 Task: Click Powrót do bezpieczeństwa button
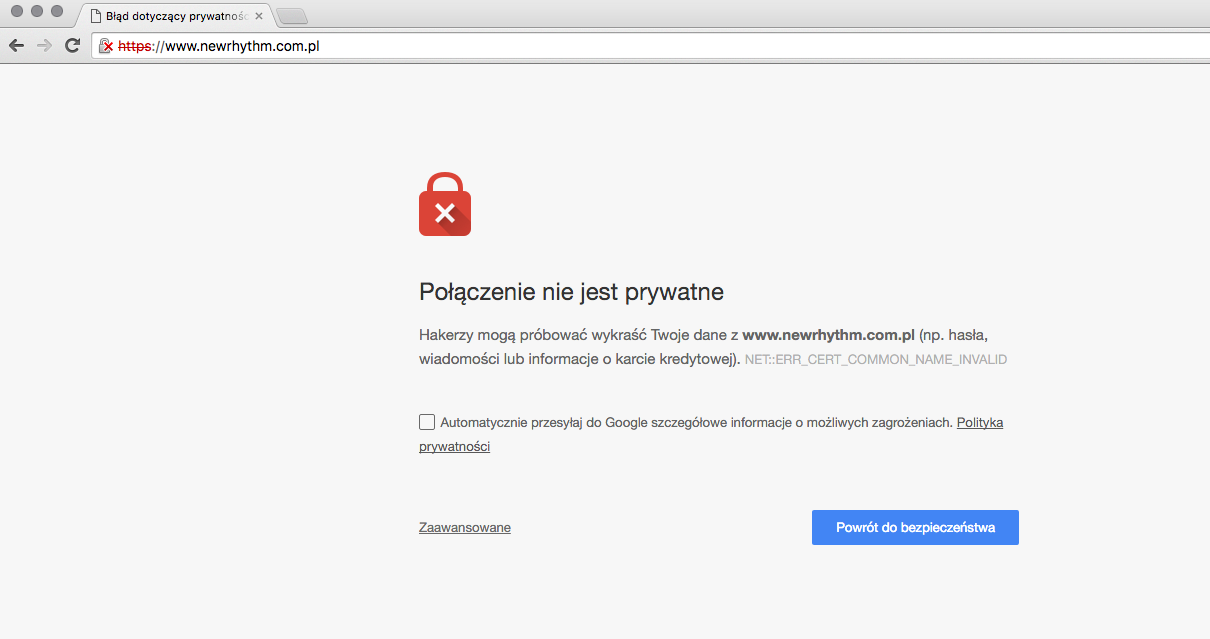(x=915, y=528)
